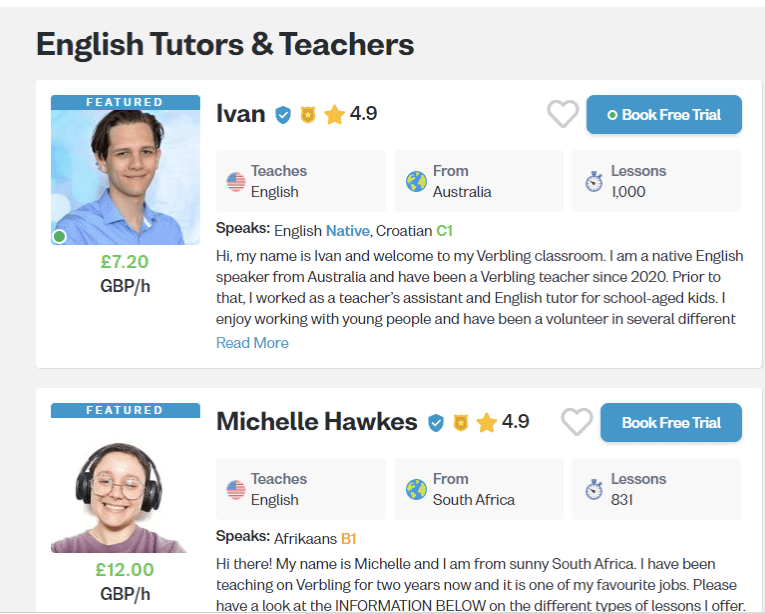765x614 pixels.
Task: Open Michelle Hawkes' profile via her name
Action: coord(316,422)
